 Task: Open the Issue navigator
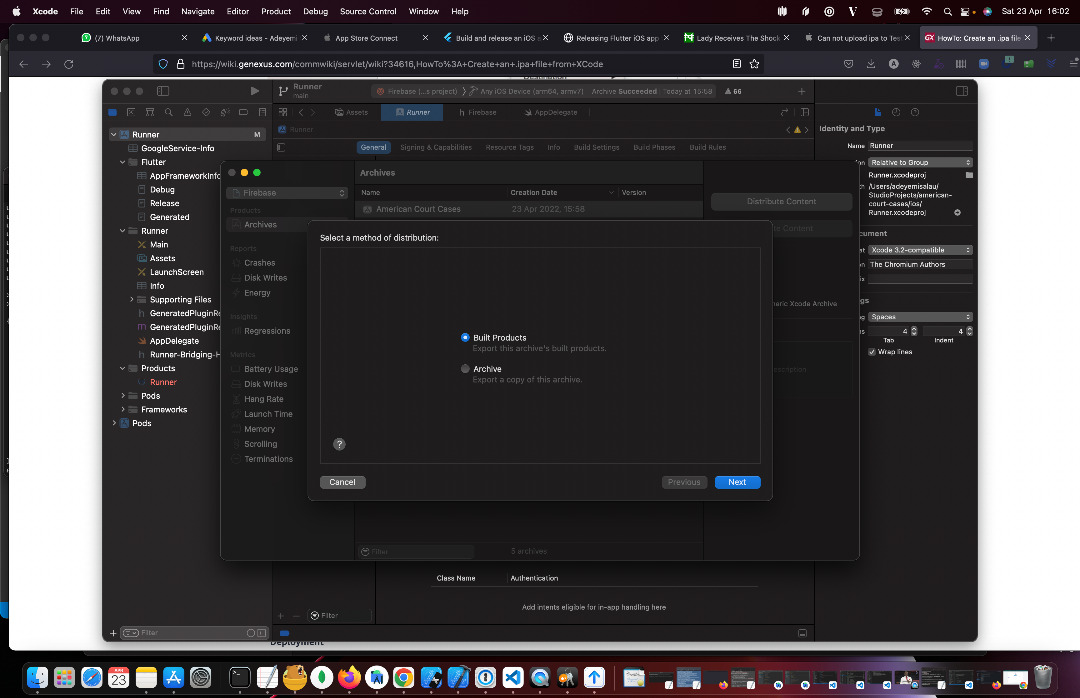click(x=187, y=112)
